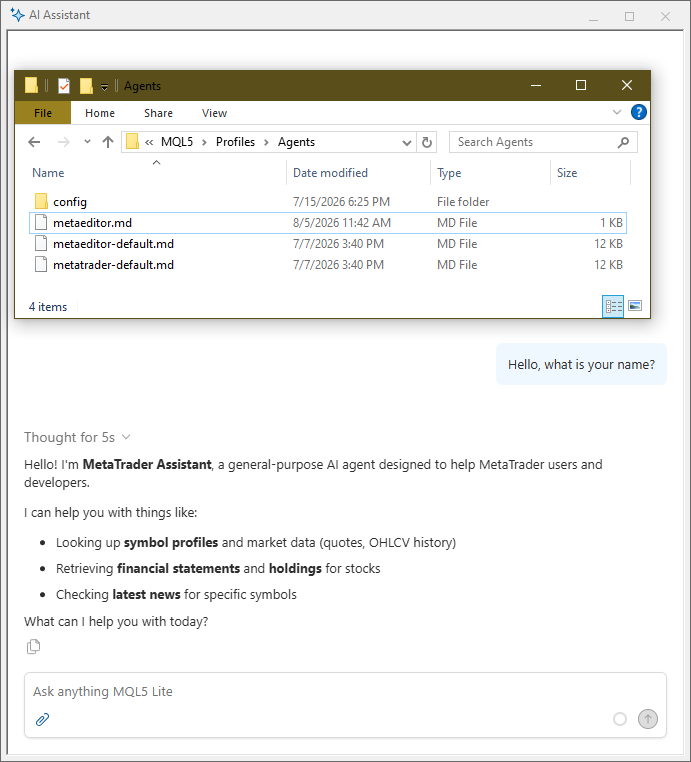Click the New folder quick access icon
Screen dimensions: 691x762
pos(86,86)
